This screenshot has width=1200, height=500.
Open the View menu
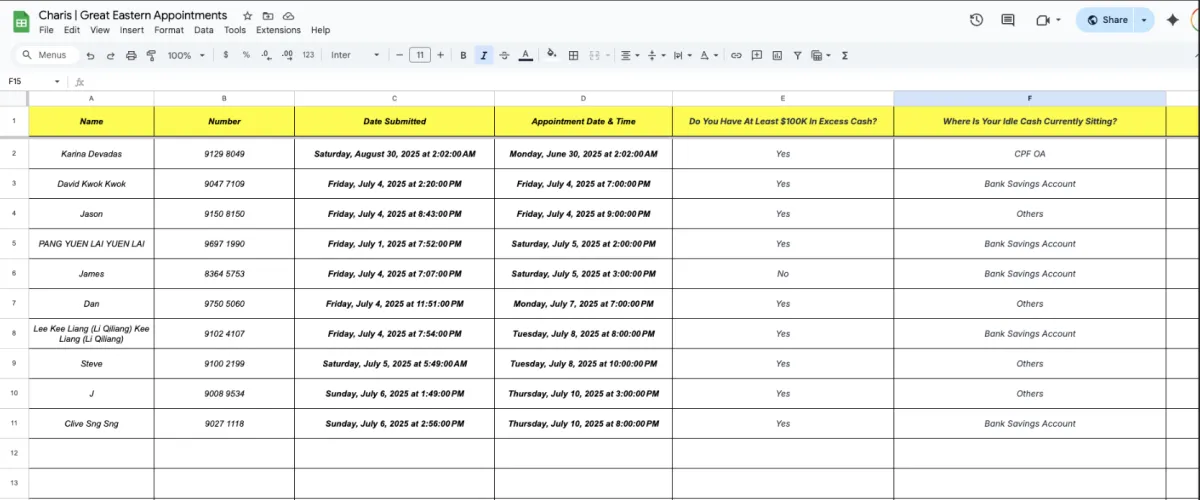coord(100,30)
